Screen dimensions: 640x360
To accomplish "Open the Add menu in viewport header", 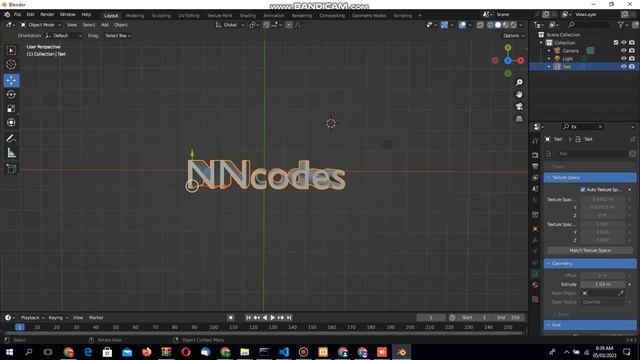I will (x=105, y=25).
